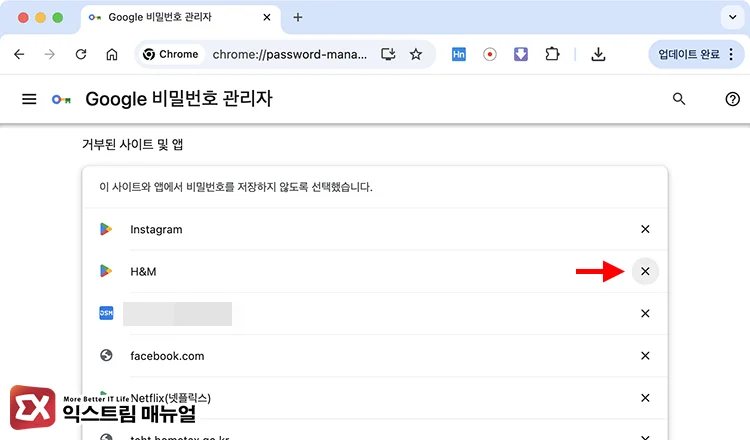Open the red record extension icon
The image size is (750, 440).
coord(490,55)
